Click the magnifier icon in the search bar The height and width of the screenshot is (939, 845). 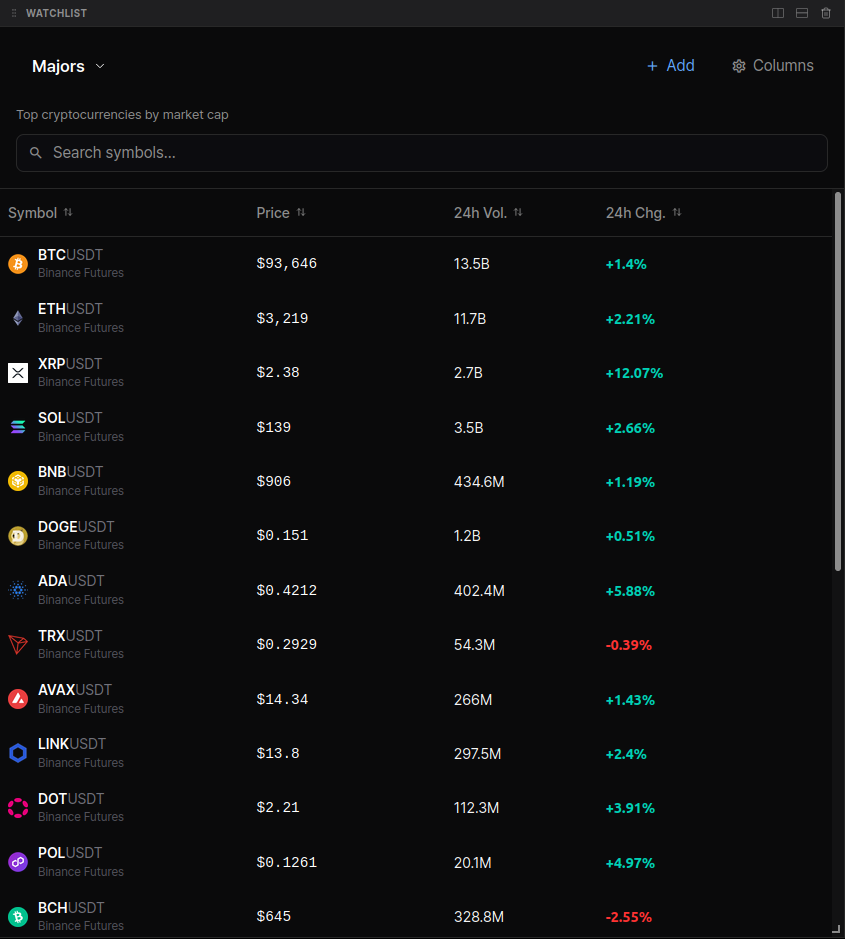pos(36,152)
